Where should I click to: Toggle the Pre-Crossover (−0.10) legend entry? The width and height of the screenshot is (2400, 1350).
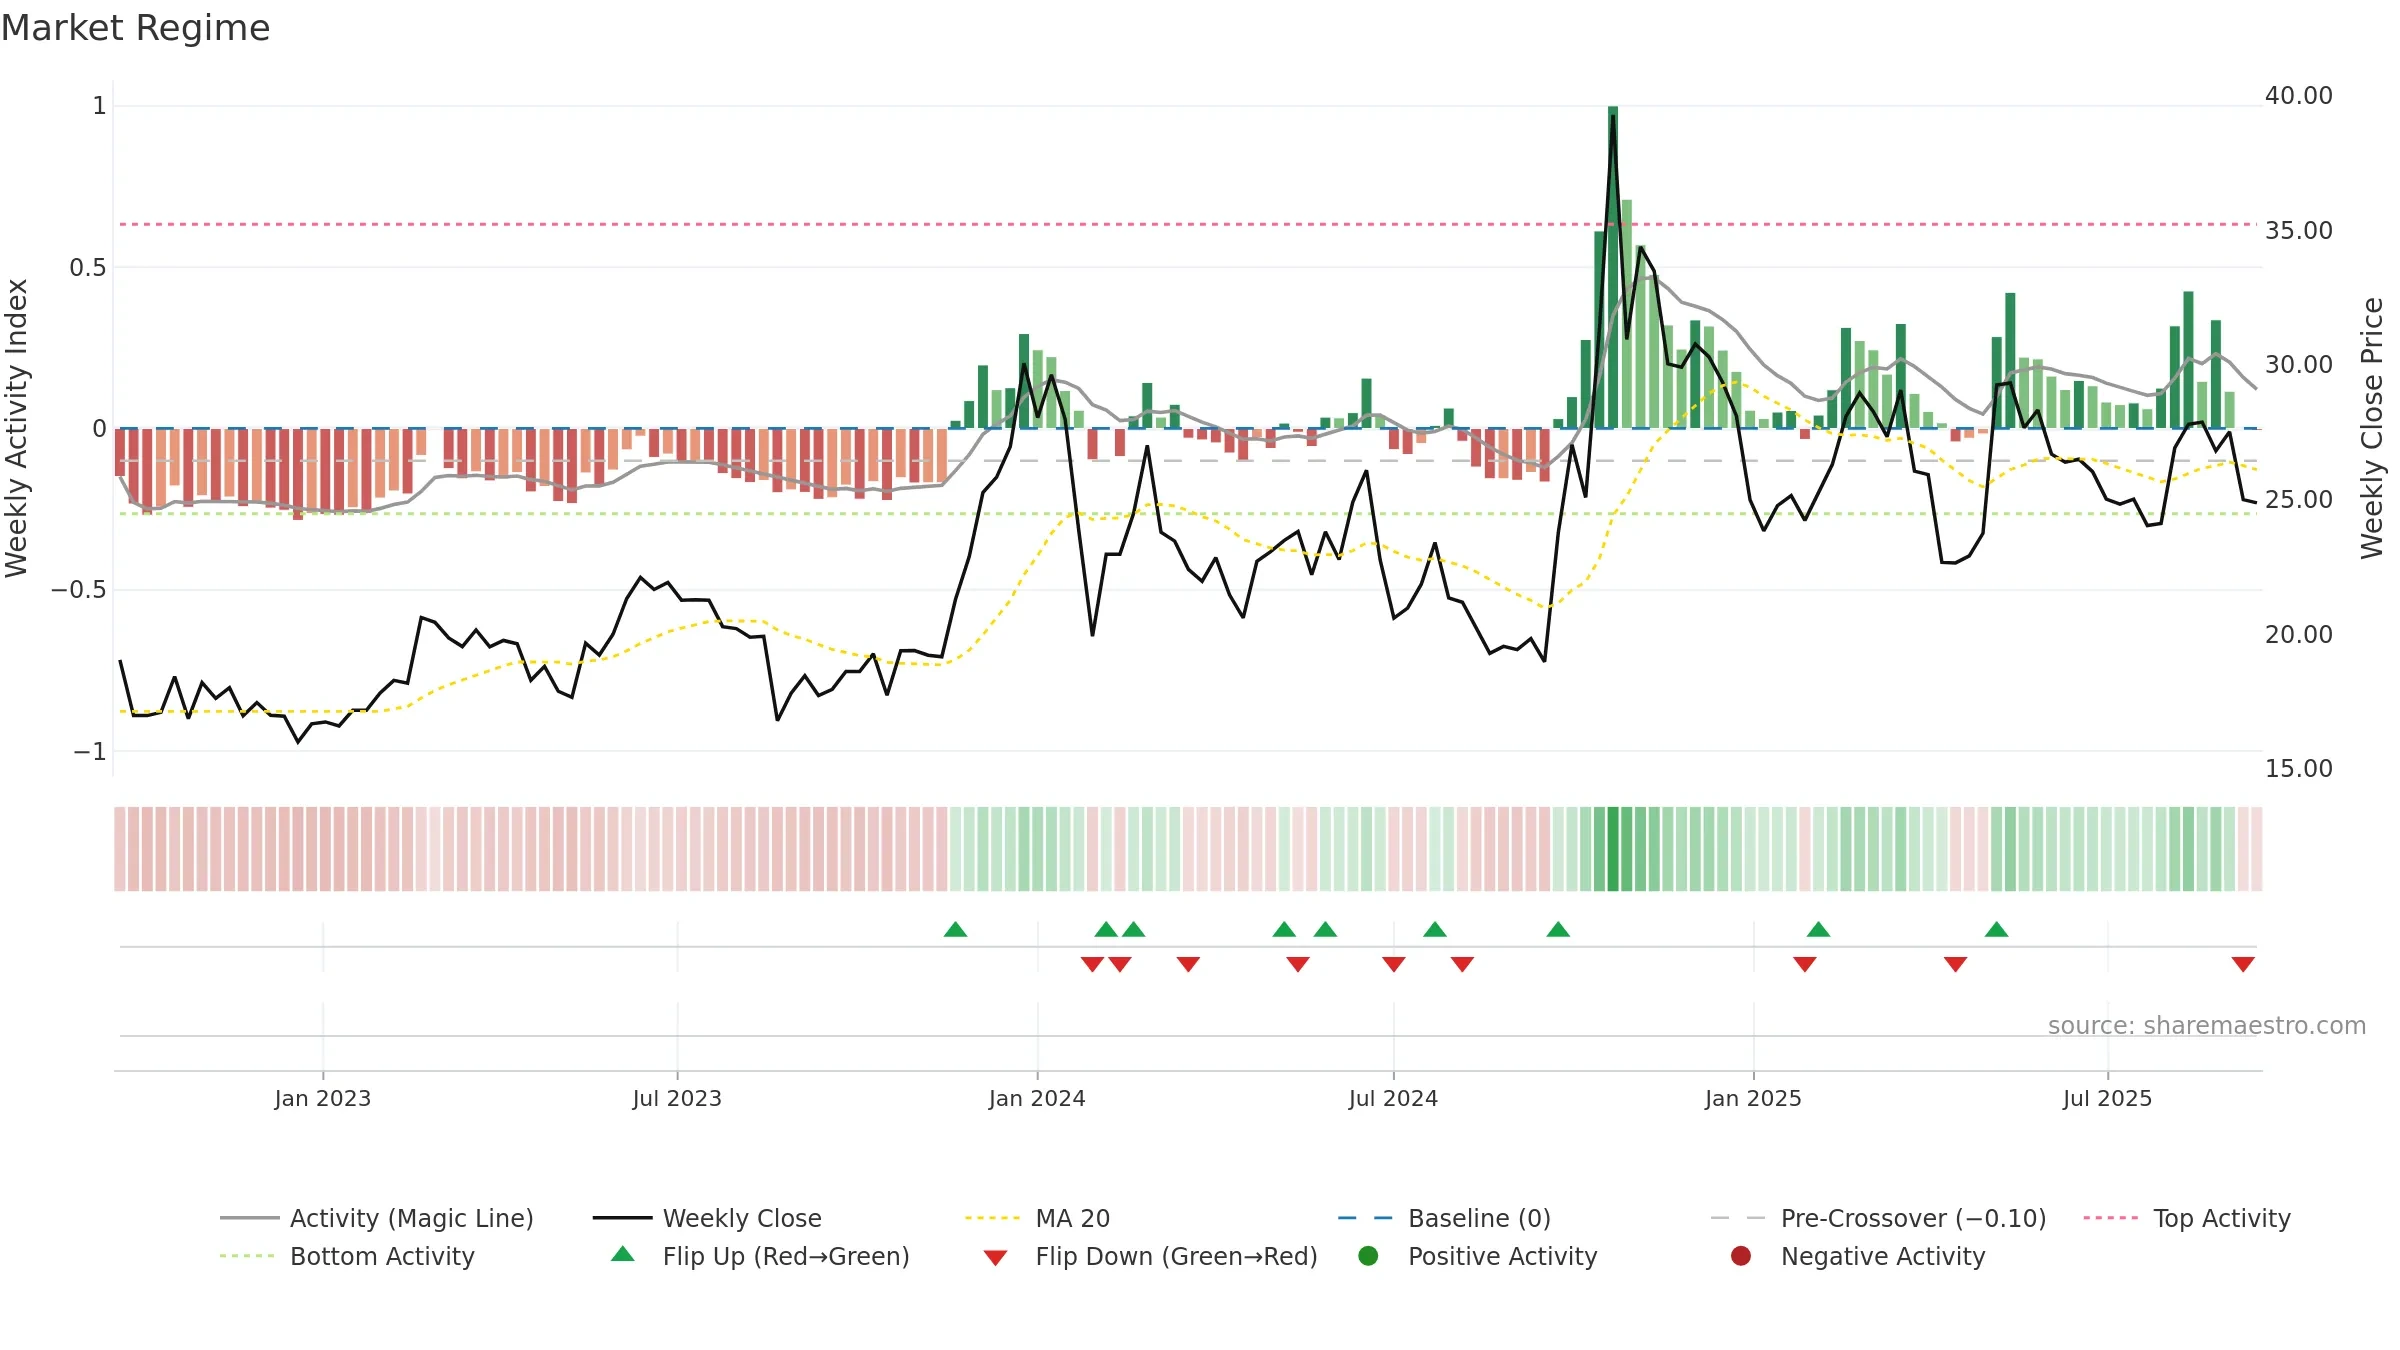[1879, 1218]
